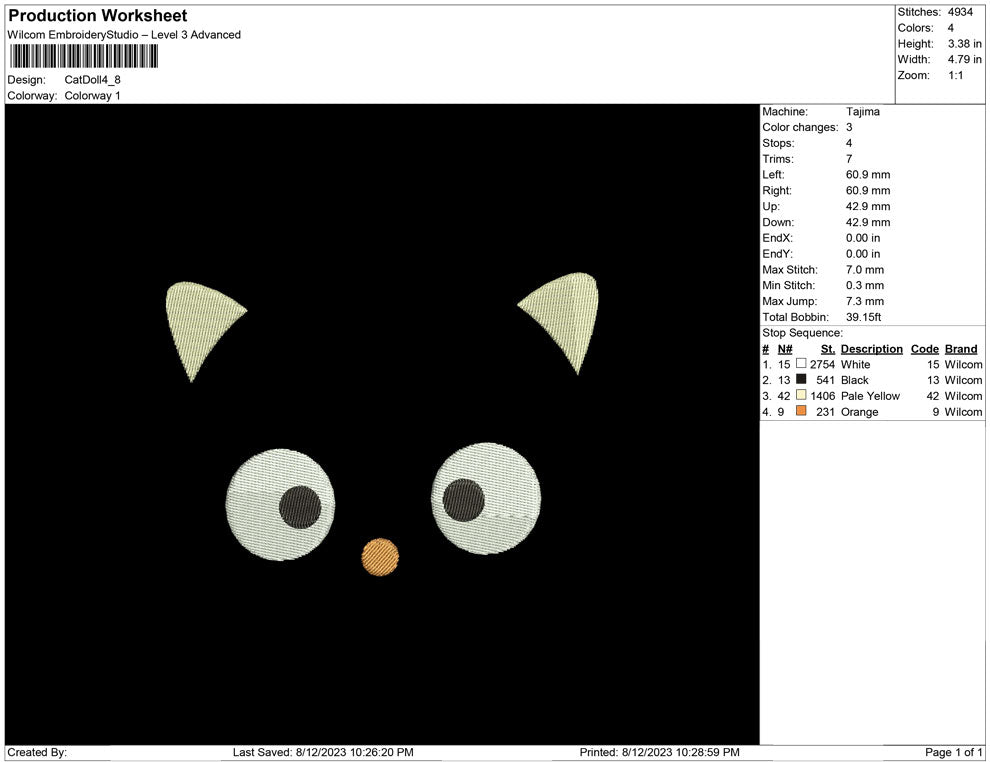Image resolution: width=990 pixels, height=762 pixels.
Task: Click the Description column header
Action: pyautogui.click(x=871, y=349)
